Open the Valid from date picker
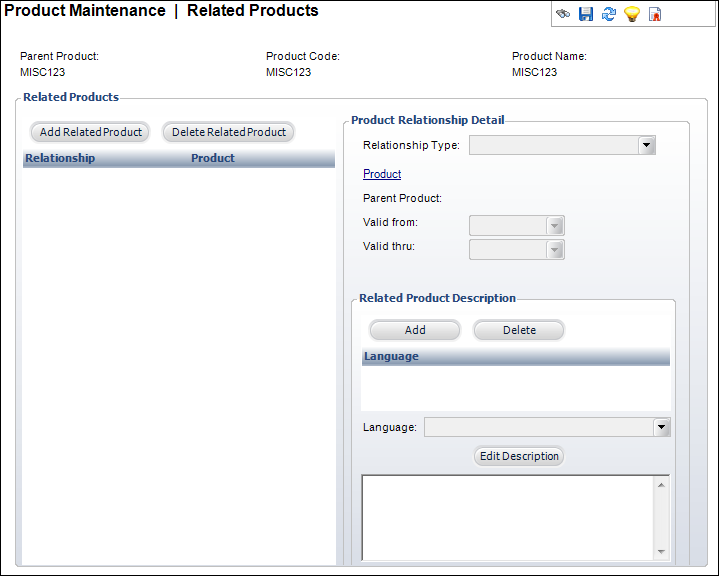719x576 pixels. pyautogui.click(x=555, y=226)
